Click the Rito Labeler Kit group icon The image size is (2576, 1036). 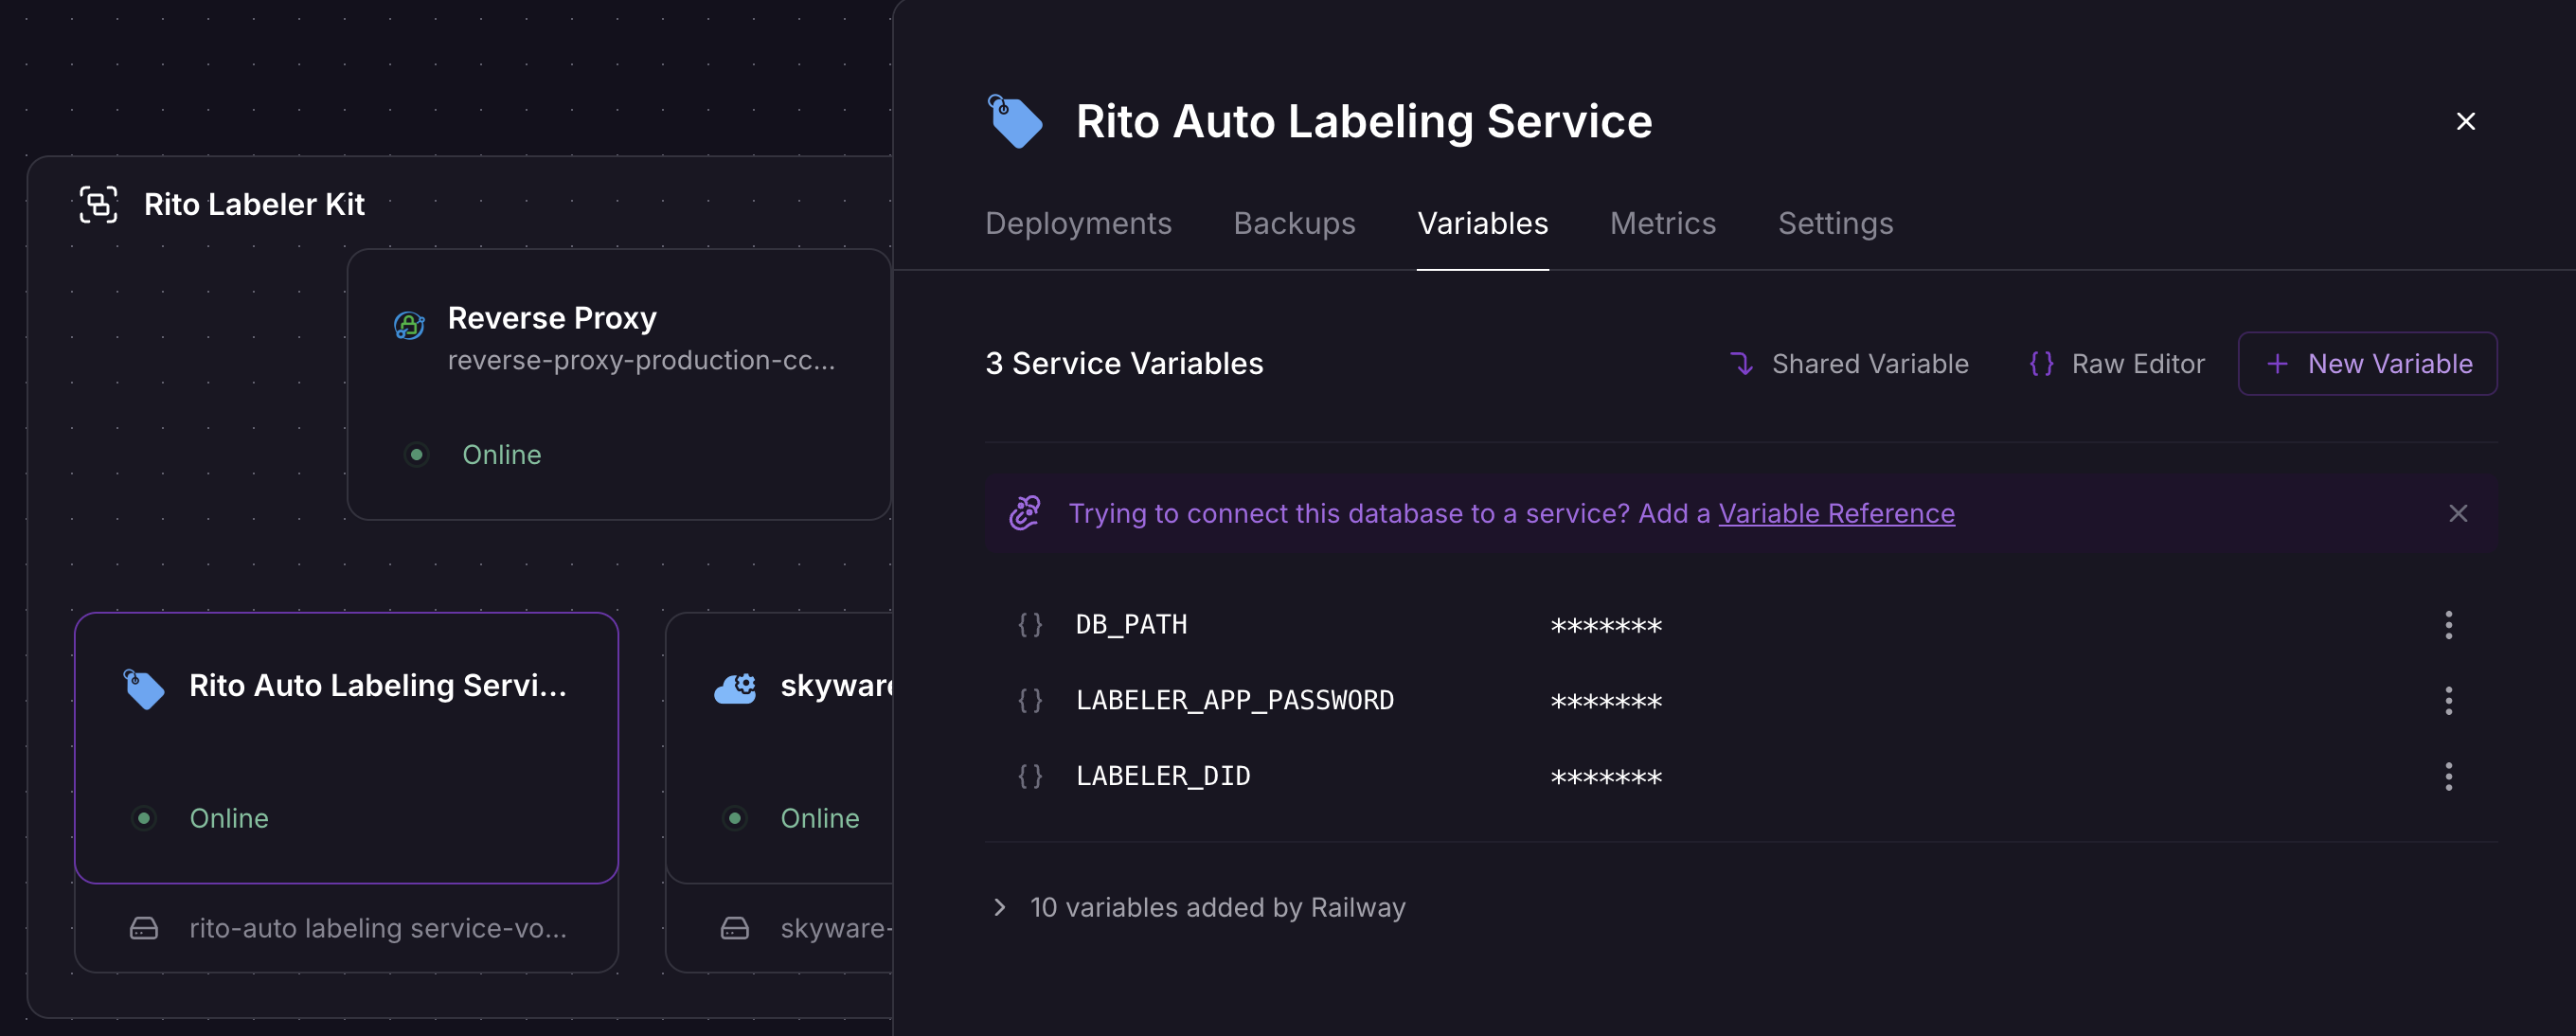pyautogui.click(x=98, y=204)
